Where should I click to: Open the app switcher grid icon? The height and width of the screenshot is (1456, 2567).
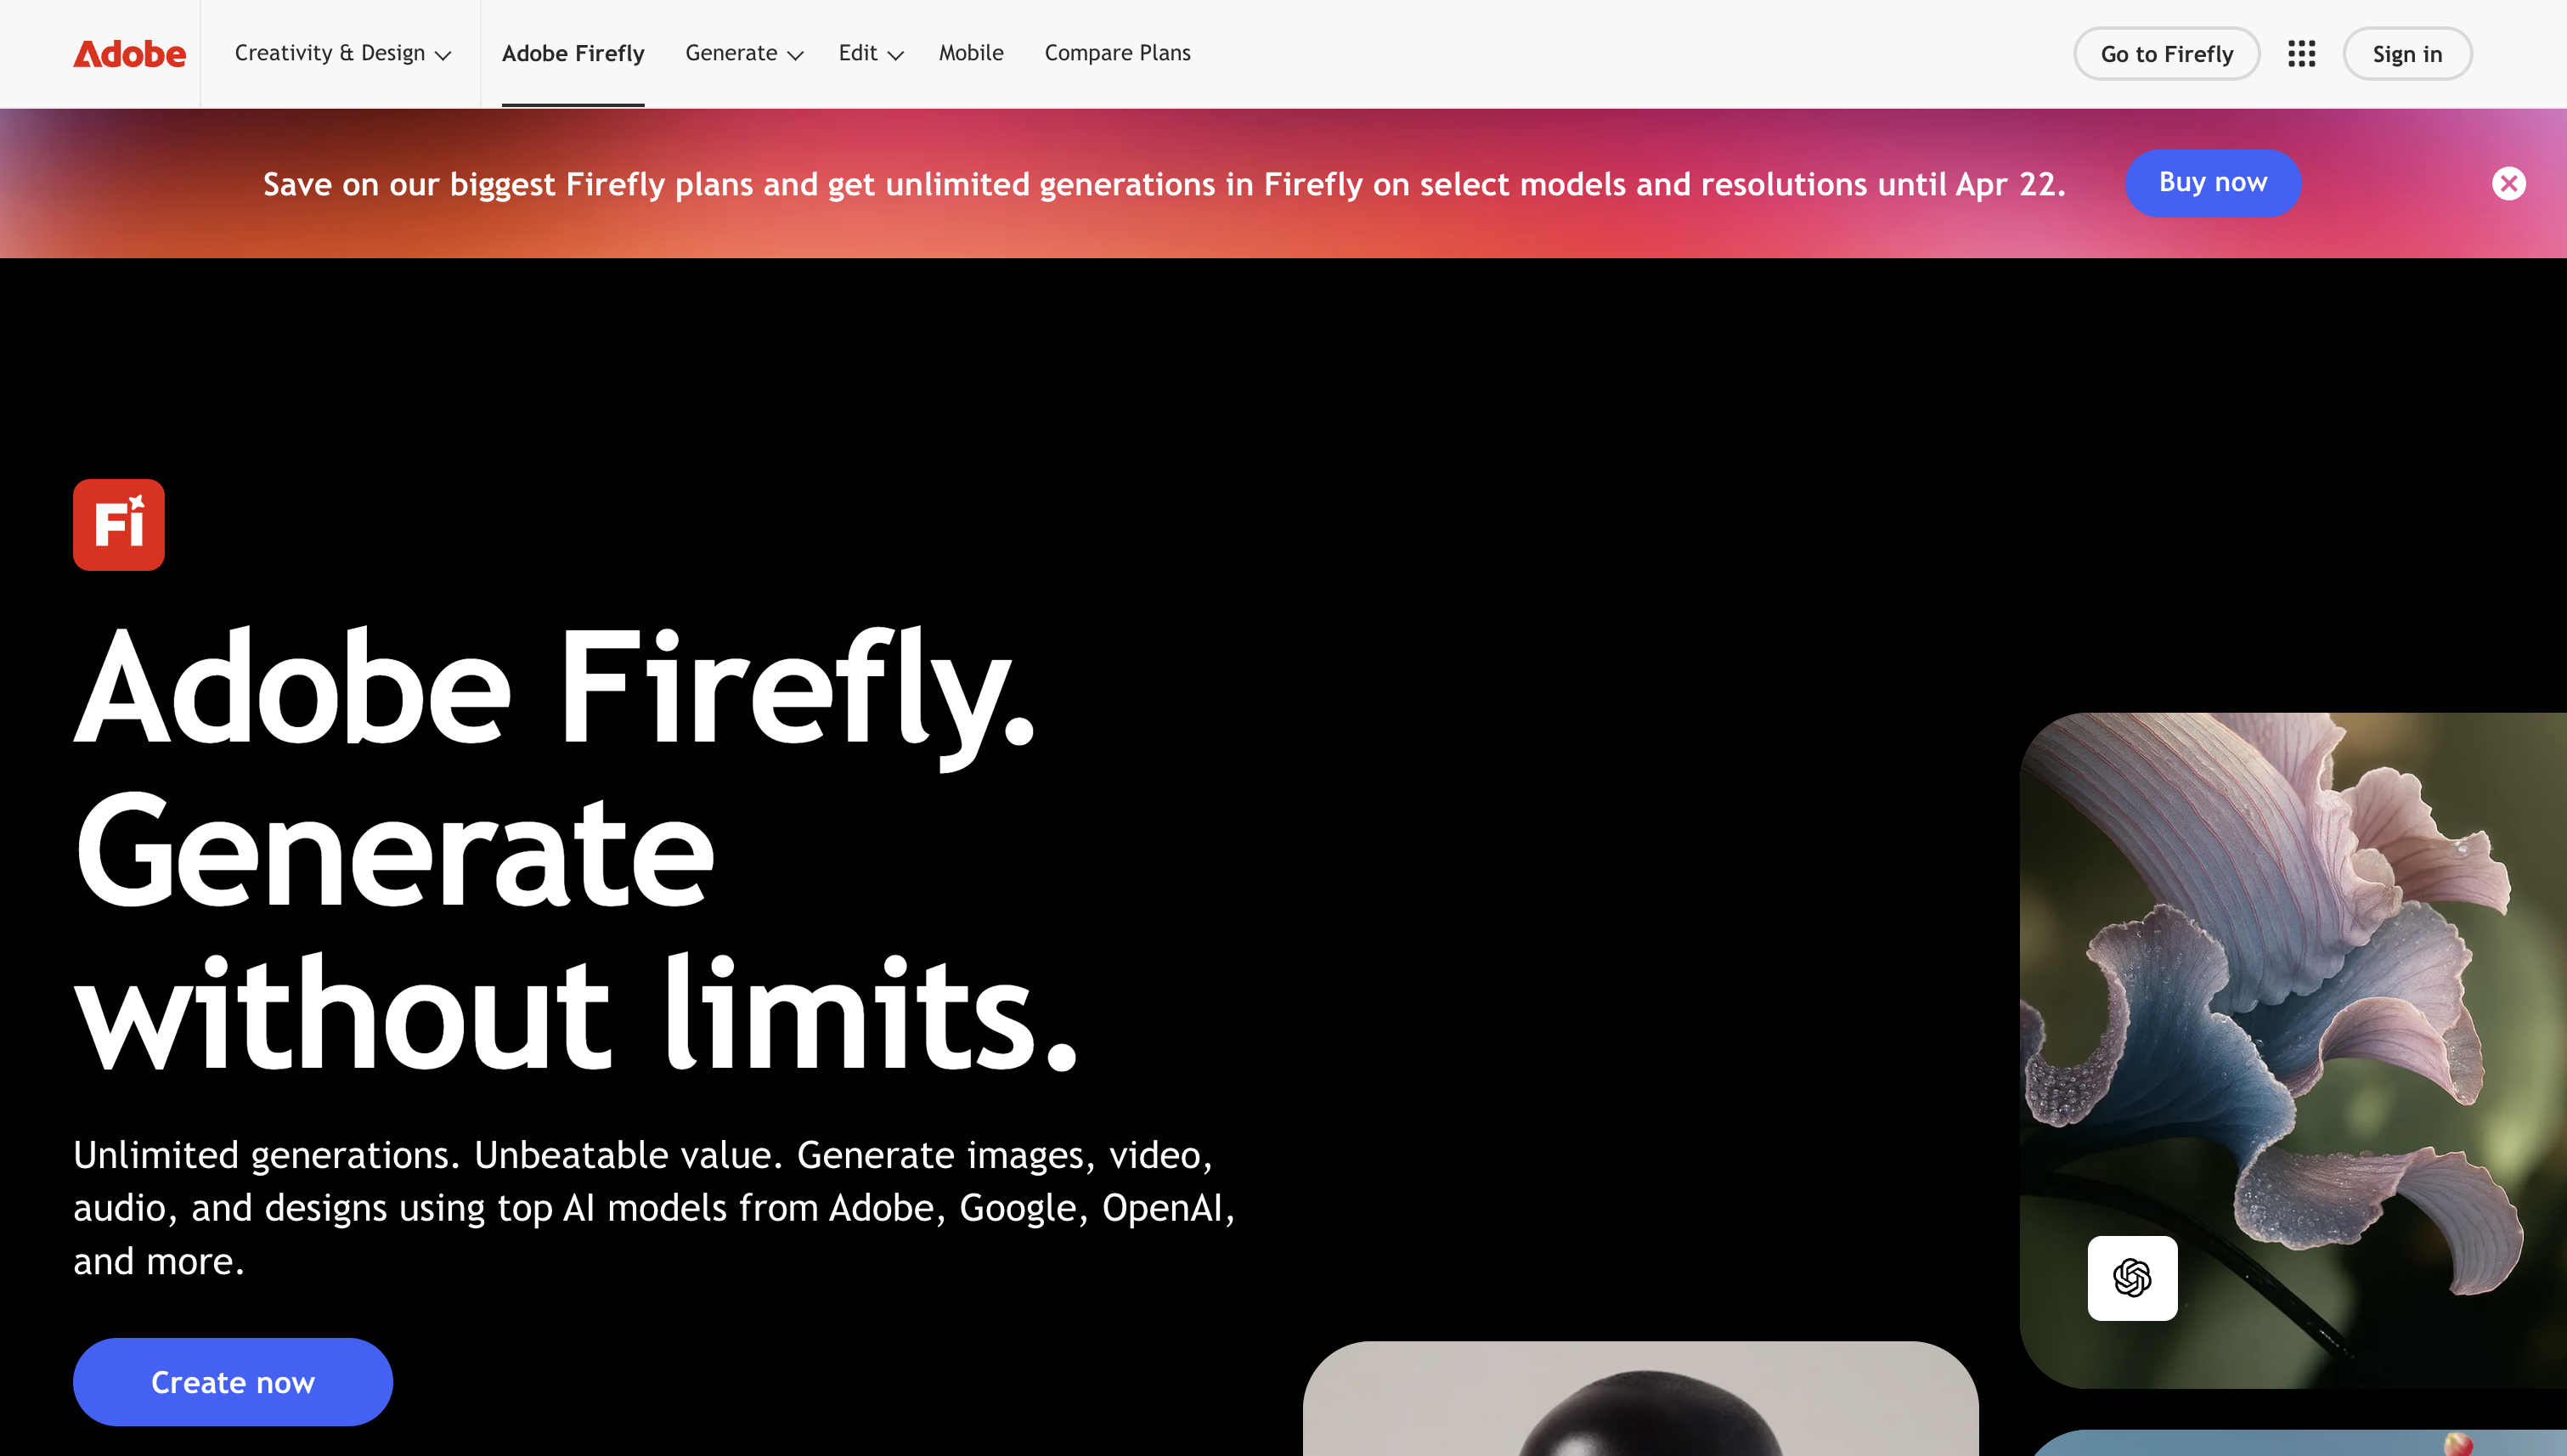(2301, 53)
